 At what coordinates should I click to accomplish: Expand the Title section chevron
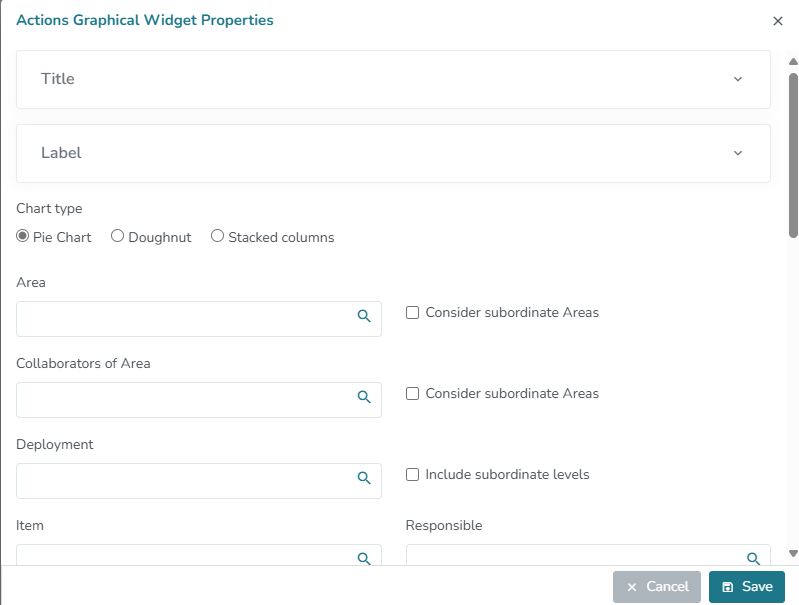(x=738, y=79)
